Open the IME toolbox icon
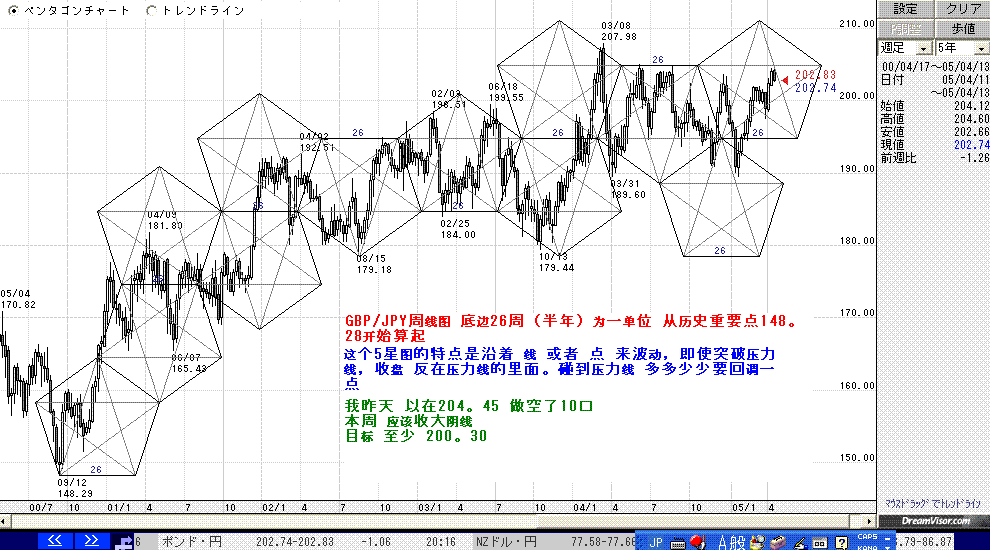990x550 pixels. pos(778,542)
